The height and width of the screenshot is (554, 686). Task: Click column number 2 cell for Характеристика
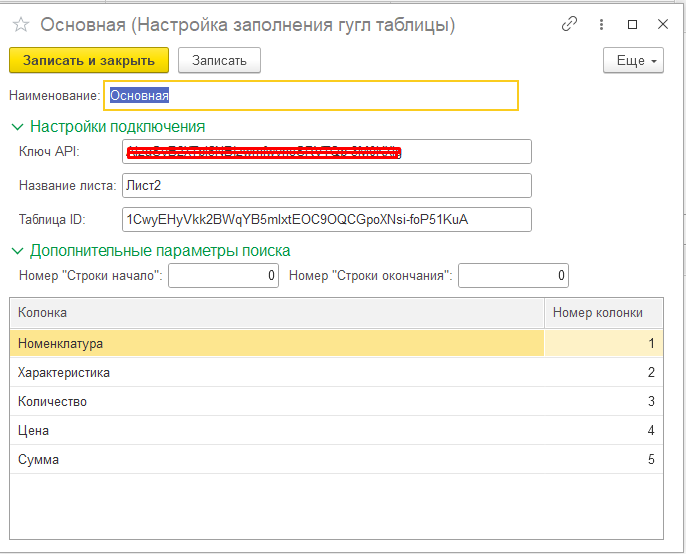(x=604, y=372)
